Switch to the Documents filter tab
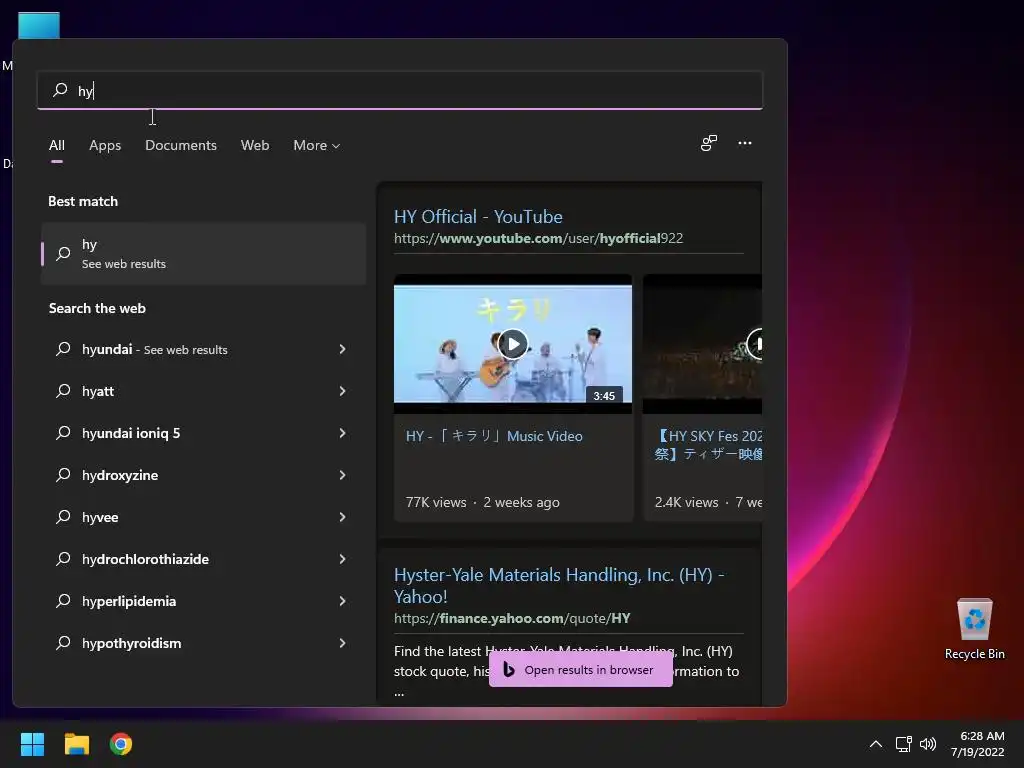The image size is (1024, 768). [x=181, y=145]
